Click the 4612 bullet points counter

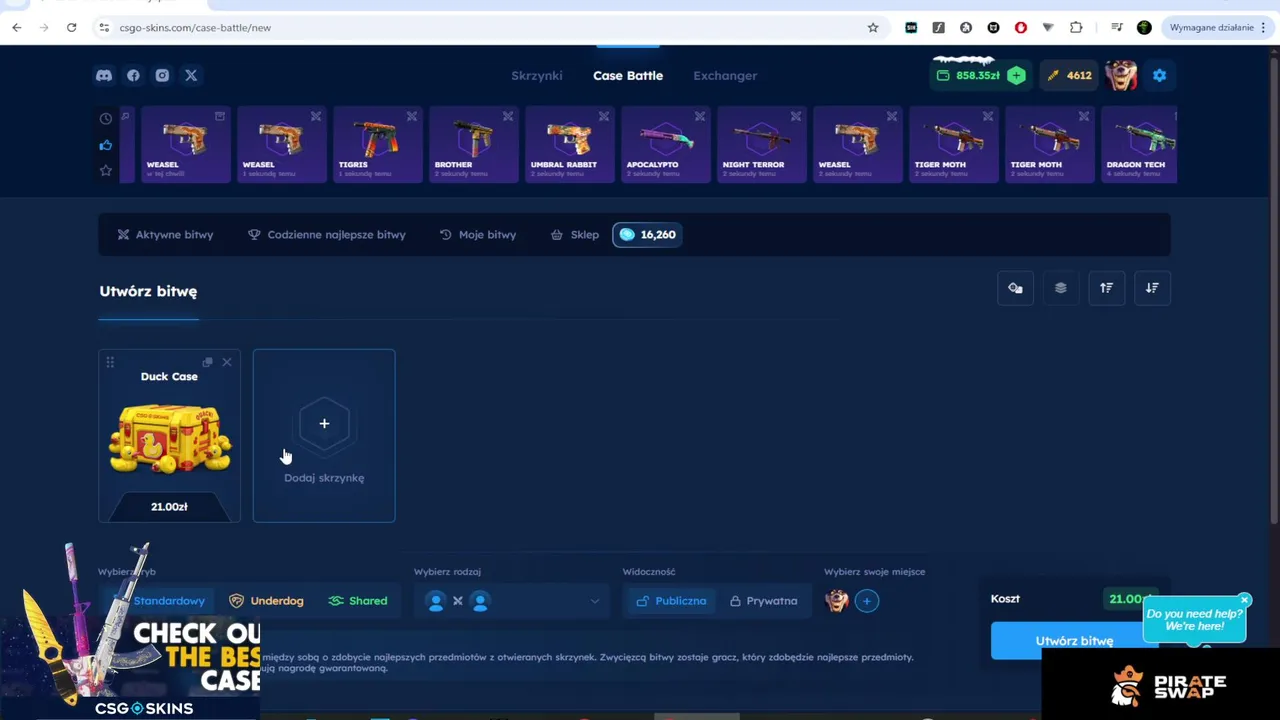tap(1069, 75)
